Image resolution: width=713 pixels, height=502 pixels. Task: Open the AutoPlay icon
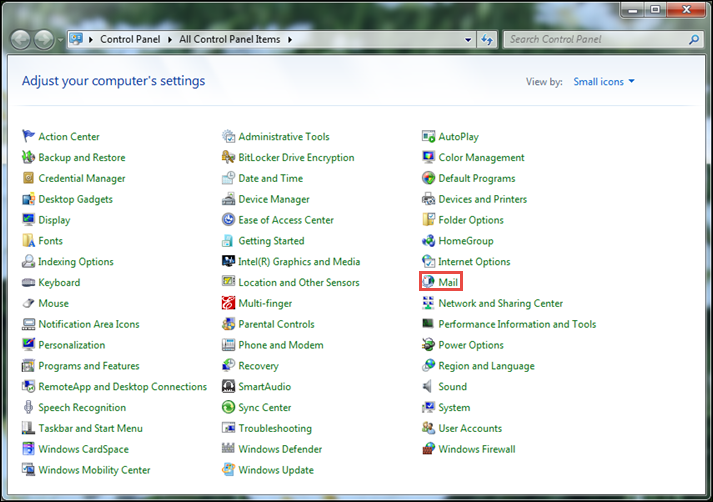[428, 136]
